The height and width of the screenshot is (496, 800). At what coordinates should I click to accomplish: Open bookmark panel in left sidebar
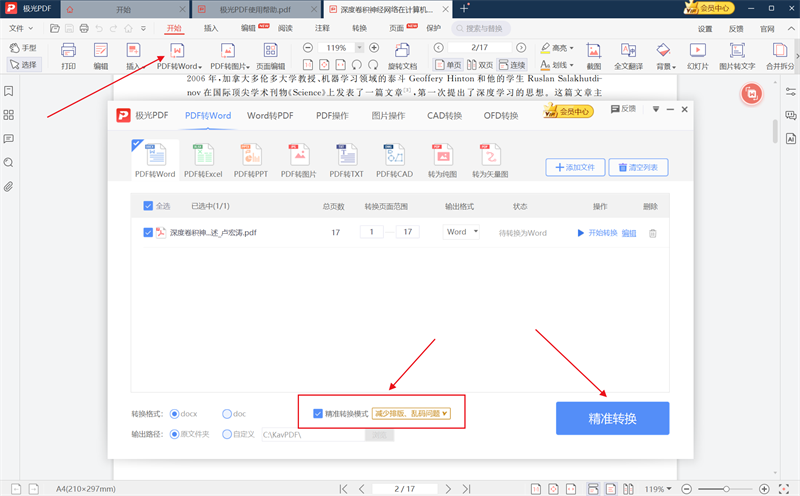point(9,90)
